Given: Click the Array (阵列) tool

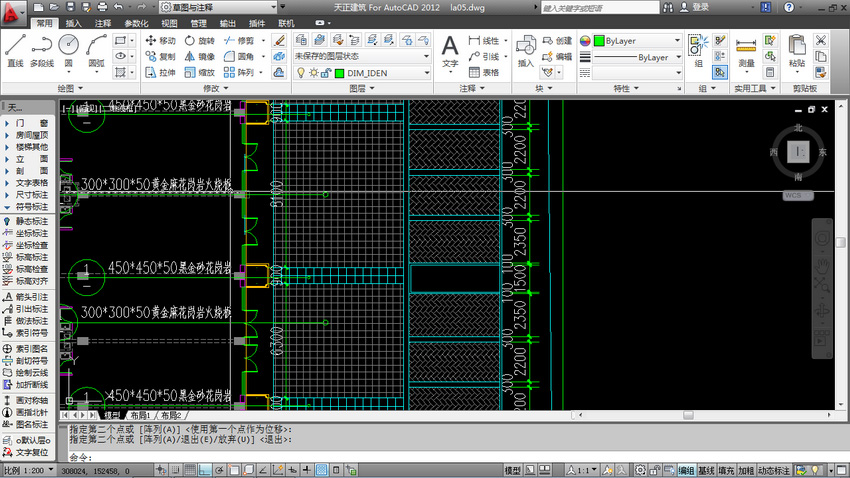Looking at the screenshot, I should [239, 72].
